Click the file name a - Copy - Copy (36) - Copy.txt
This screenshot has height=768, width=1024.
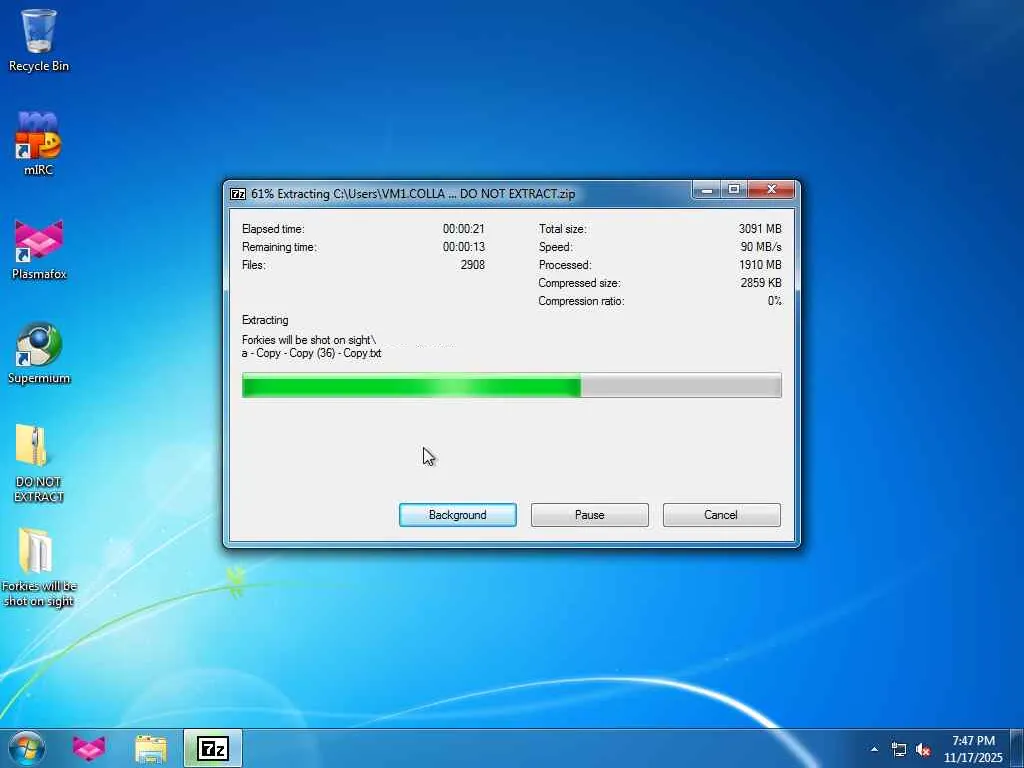(x=312, y=353)
